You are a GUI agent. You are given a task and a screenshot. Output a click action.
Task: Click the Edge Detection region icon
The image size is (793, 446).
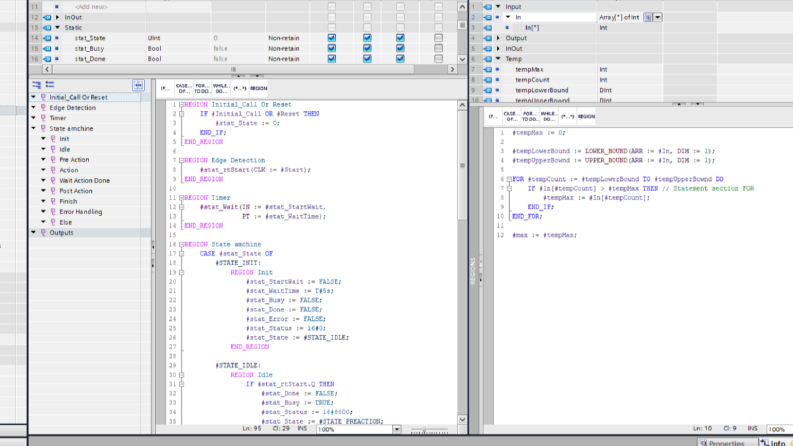43,108
